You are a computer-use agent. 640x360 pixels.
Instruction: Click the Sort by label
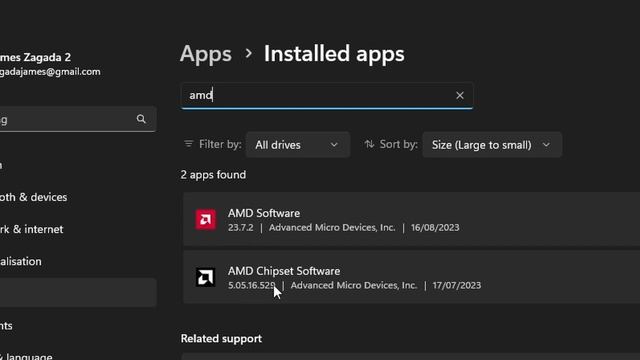[398, 144]
